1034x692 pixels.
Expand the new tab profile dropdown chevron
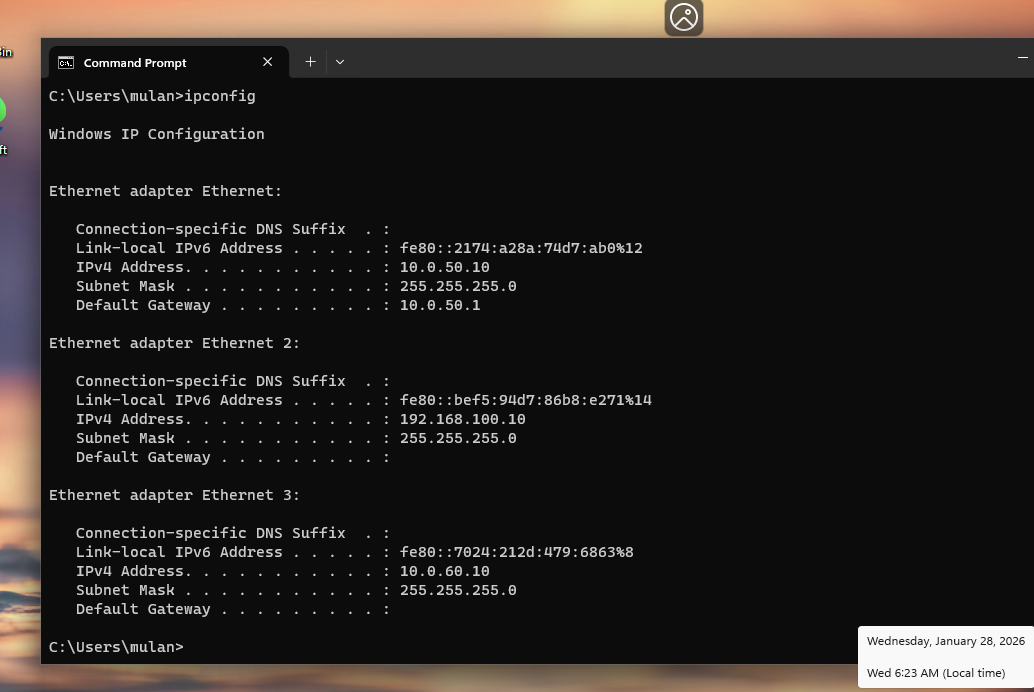(x=340, y=62)
